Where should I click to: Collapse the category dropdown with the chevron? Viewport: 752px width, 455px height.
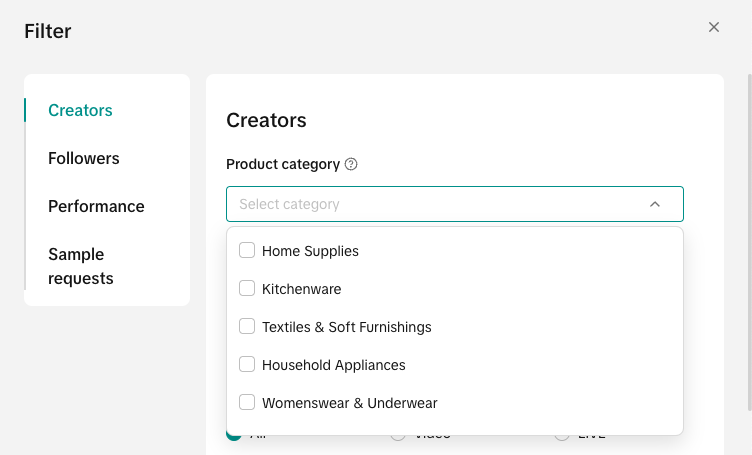pyautogui.click(x=655, y=204)
